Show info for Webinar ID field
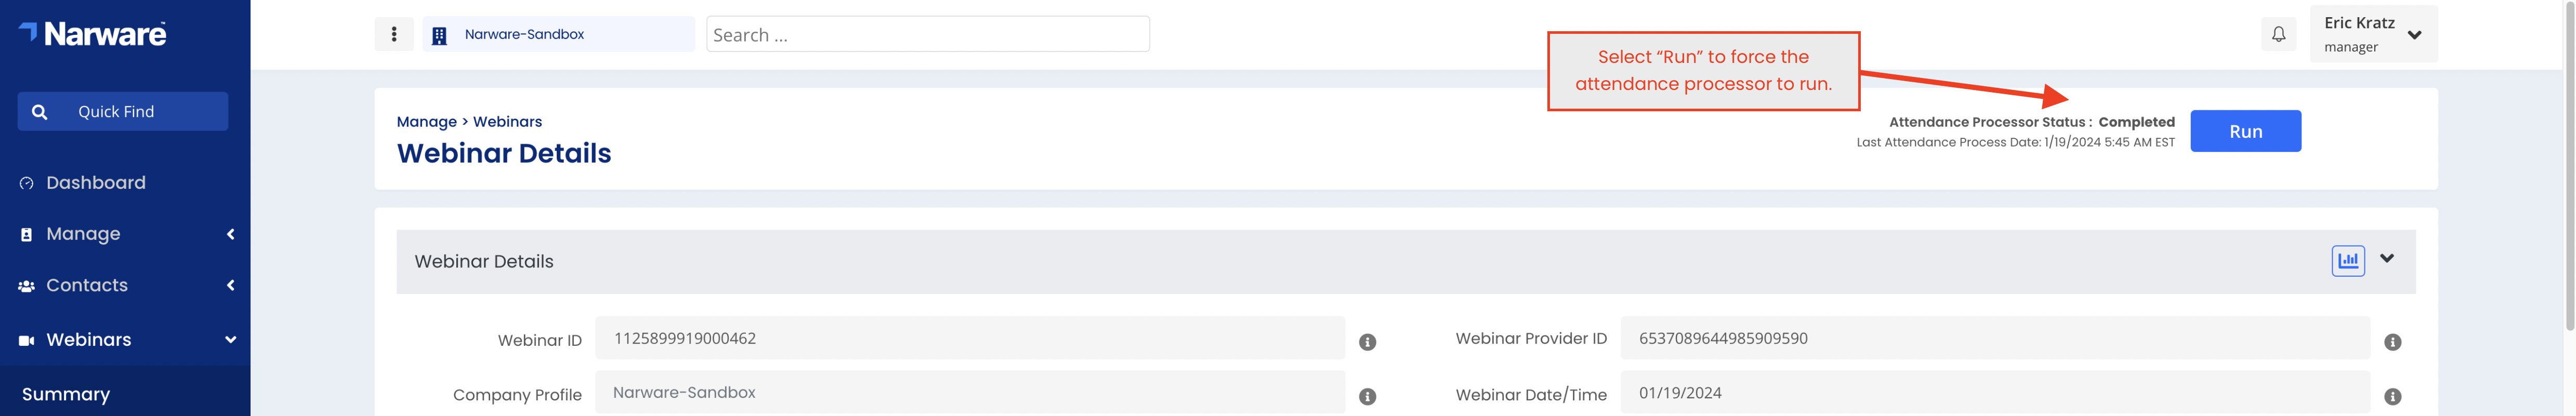Viewport: 2576px width, 416px height. [1367, 342]
